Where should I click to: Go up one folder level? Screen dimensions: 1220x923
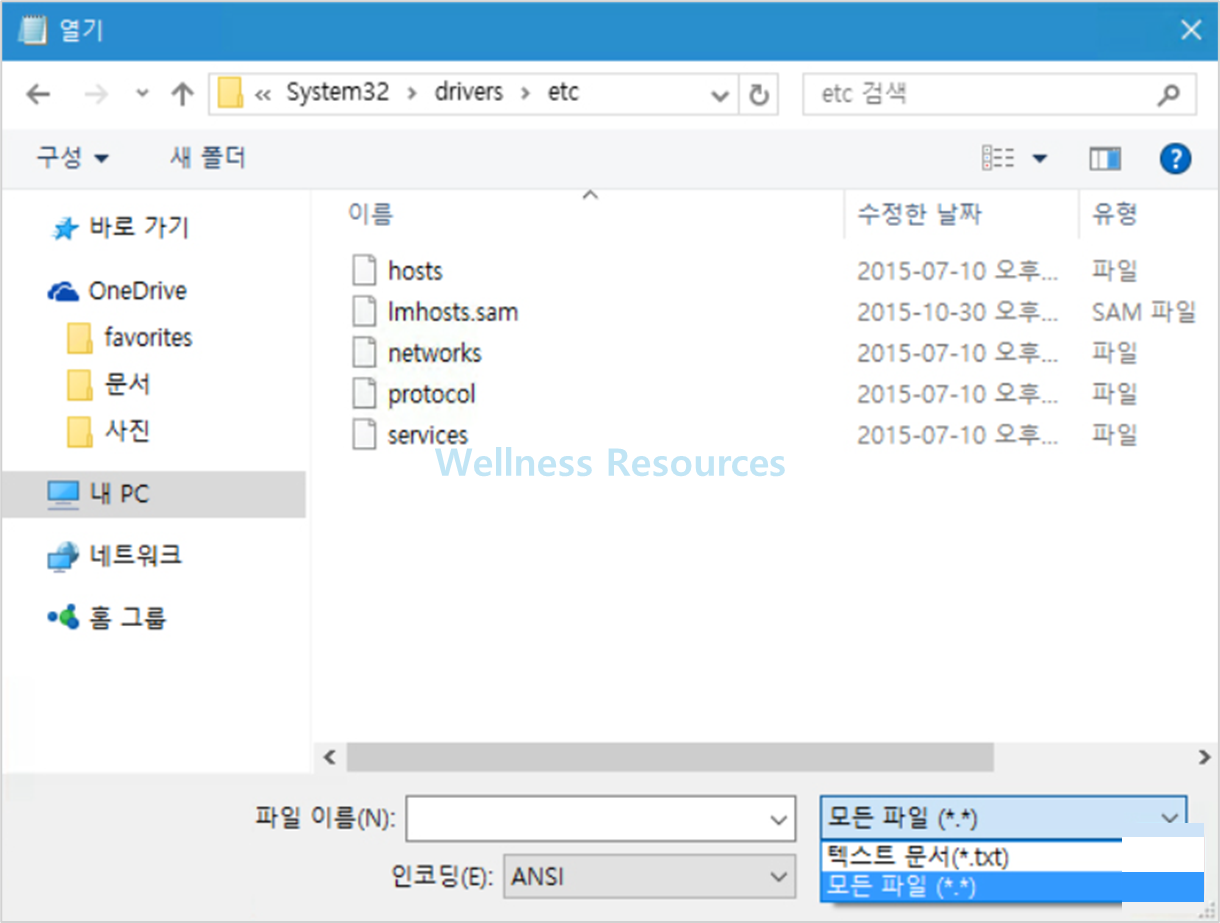(x=182, y=94)
